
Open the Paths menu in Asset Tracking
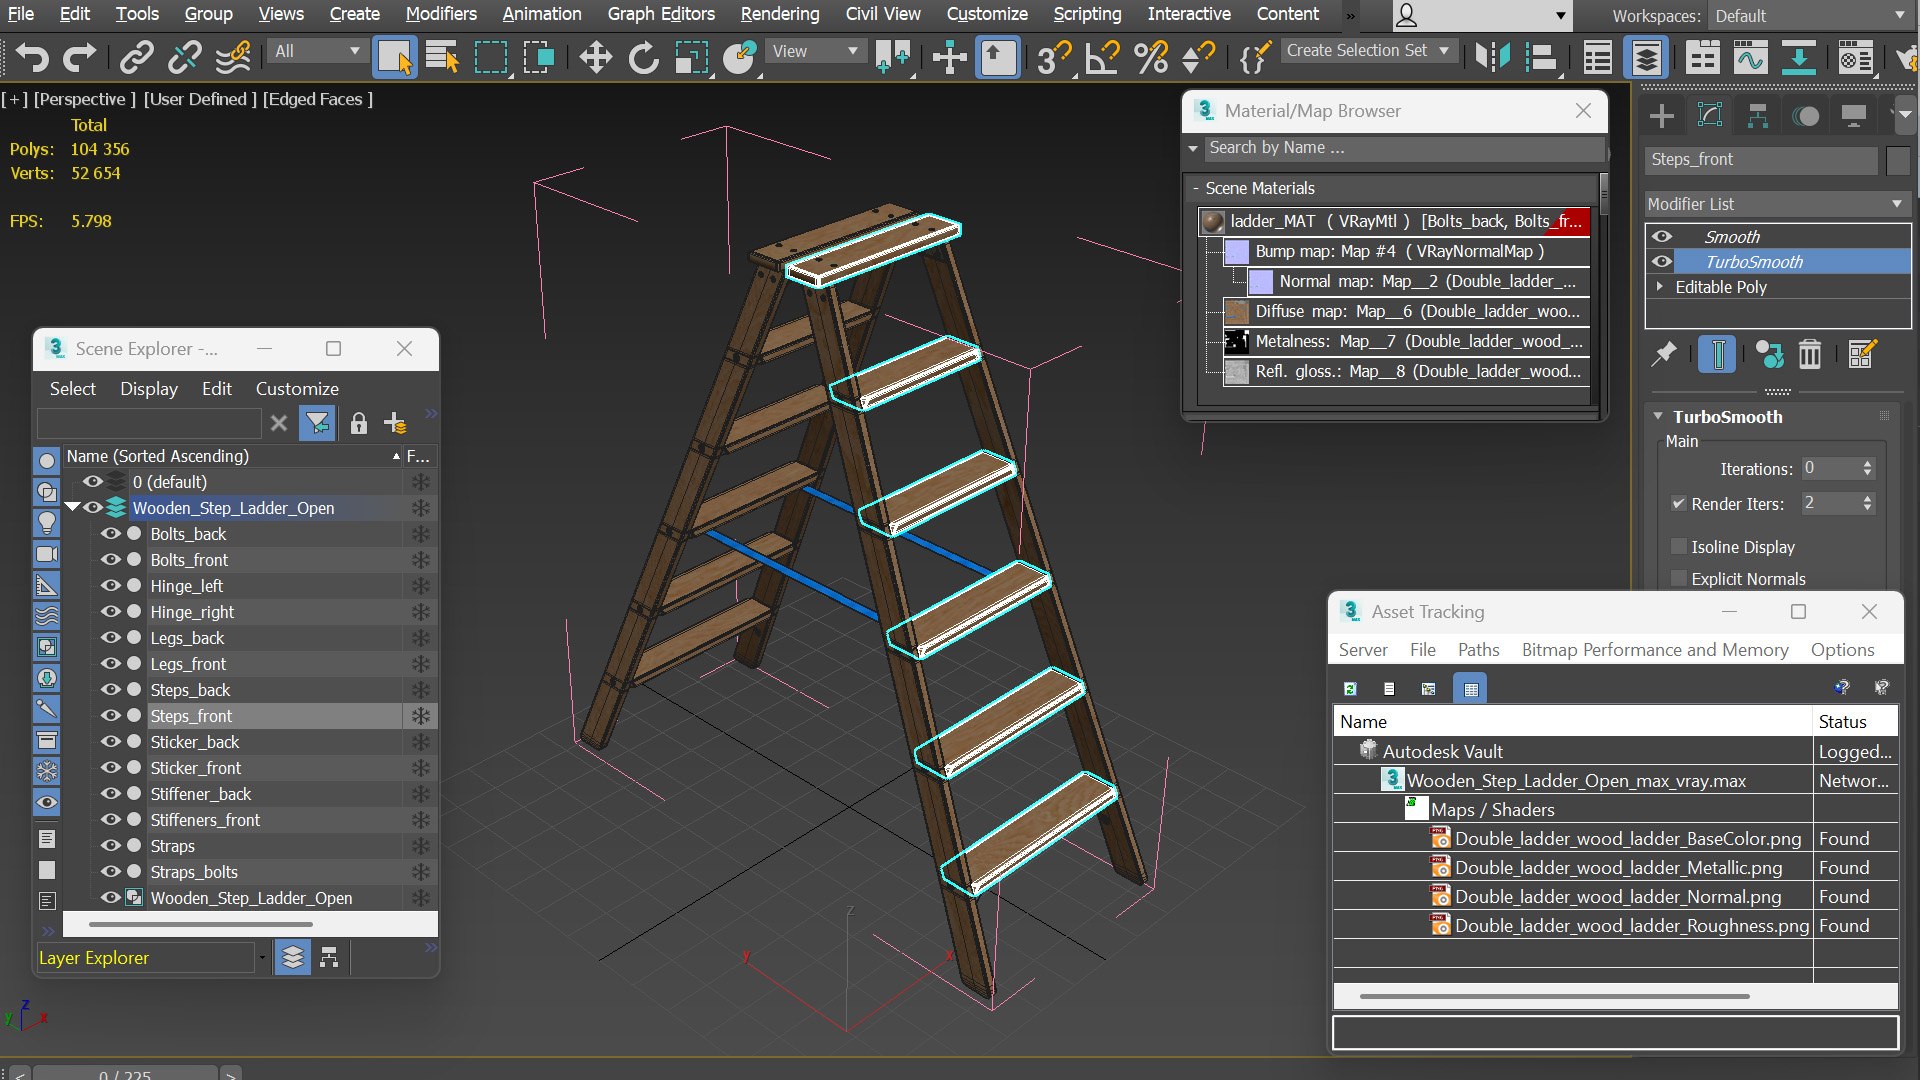(x=1478, y=649)
